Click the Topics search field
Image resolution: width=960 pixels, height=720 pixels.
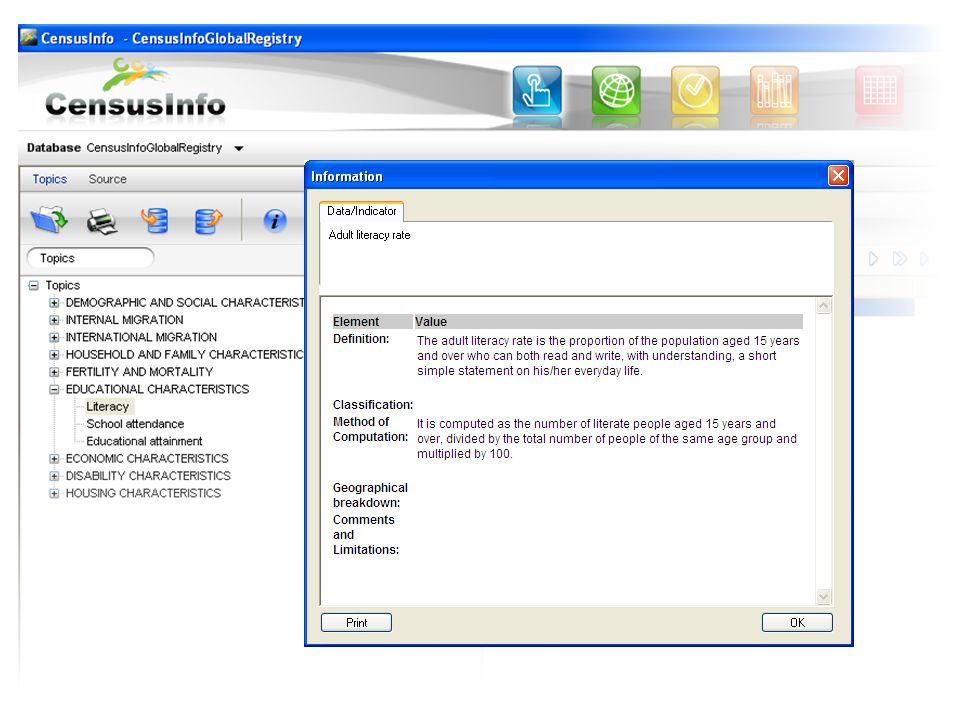(90, 258)
